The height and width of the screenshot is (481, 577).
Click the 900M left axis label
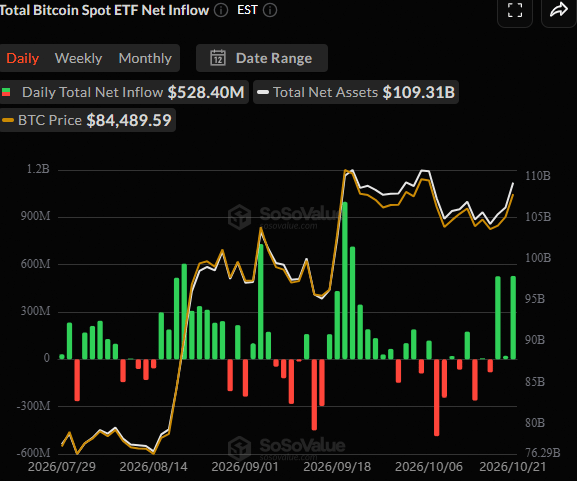point(35,216)
